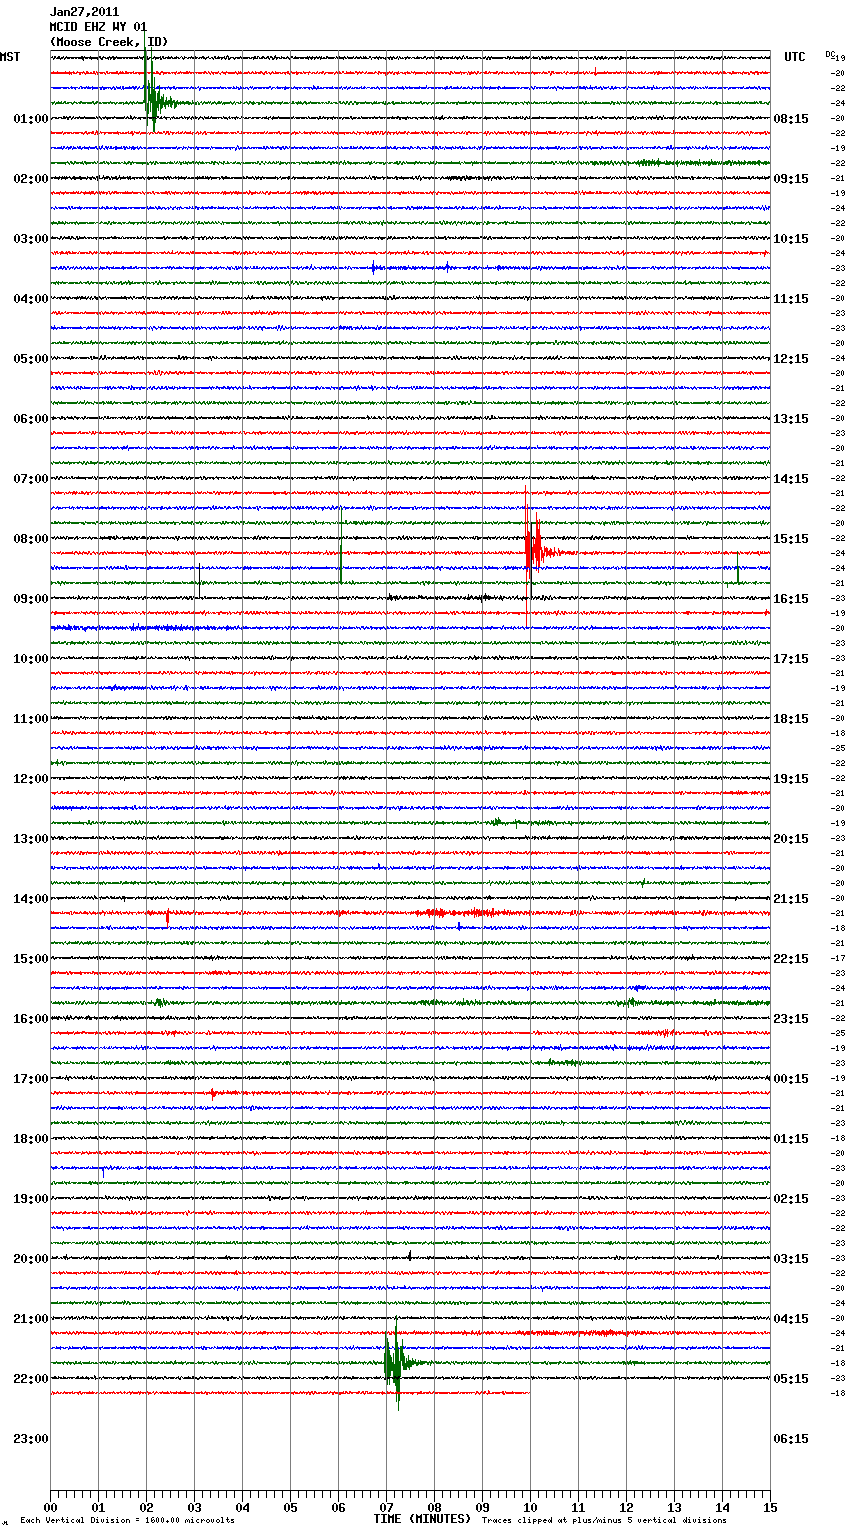The height and width of the screenshot is (1534, 850).
Task: Click the small black spike on the 20:00 MST trace
Action: point(409,1254)
